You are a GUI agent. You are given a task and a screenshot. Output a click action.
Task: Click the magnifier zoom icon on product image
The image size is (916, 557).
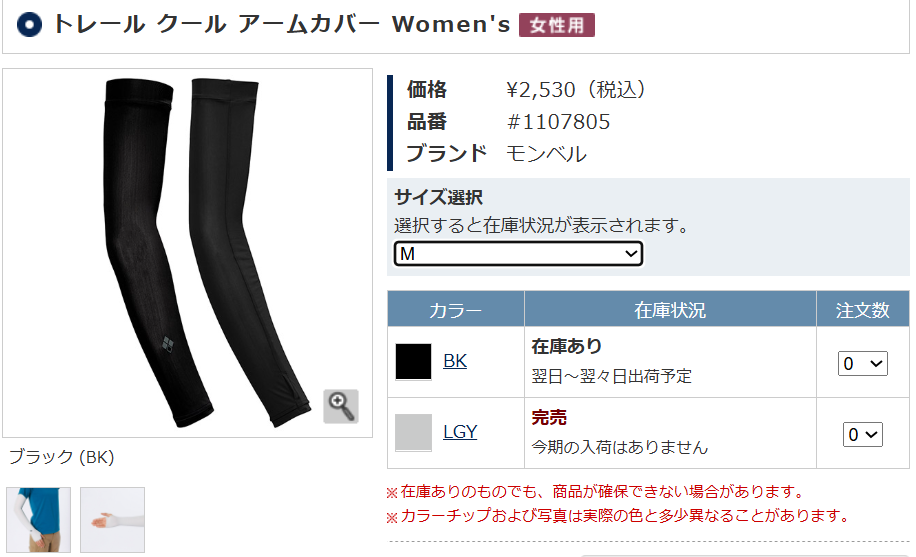tap(341, 406)
